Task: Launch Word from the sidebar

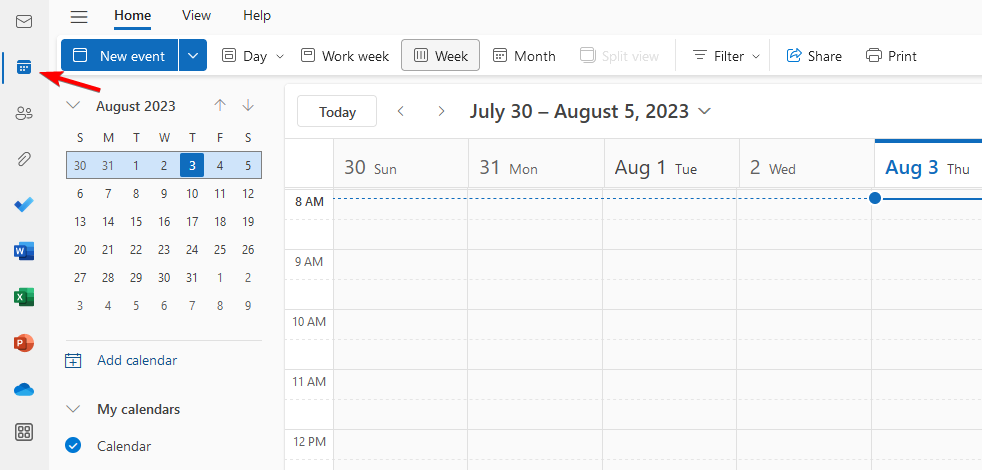Action: pyautogui.click(x=24, y=251)
